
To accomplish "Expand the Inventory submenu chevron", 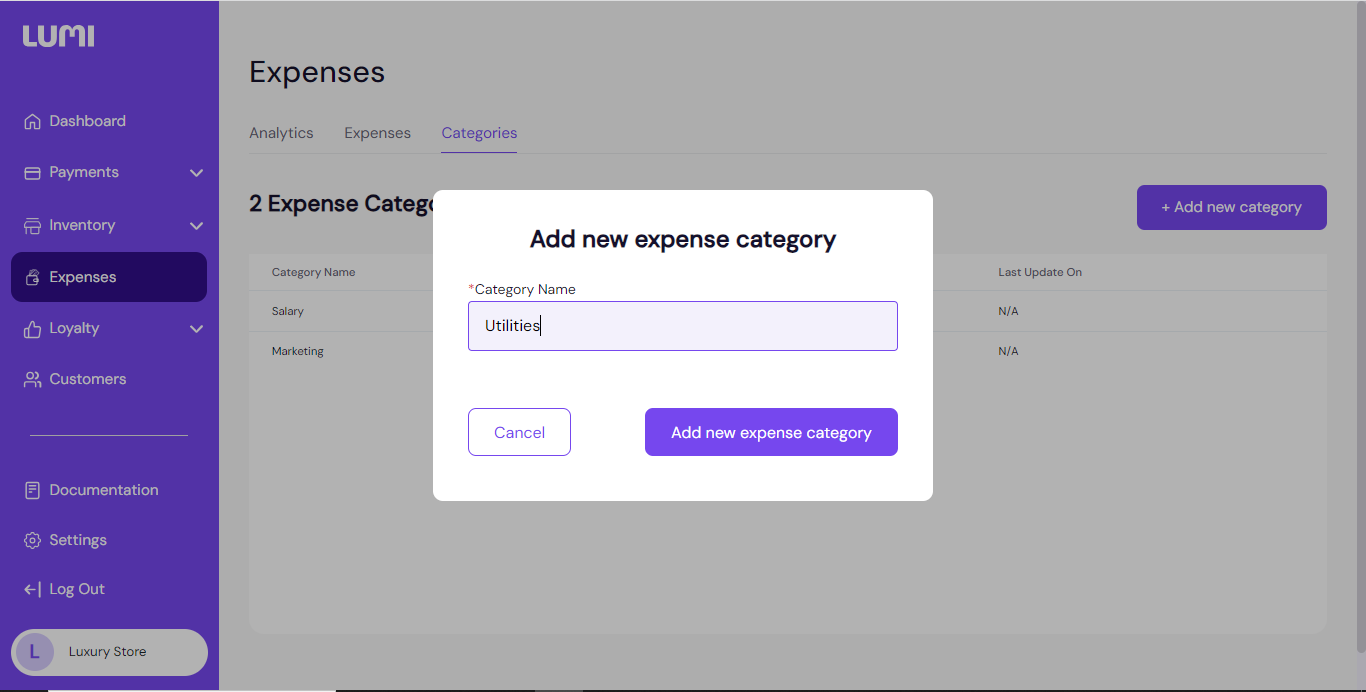I will click(x=196, y=226).
